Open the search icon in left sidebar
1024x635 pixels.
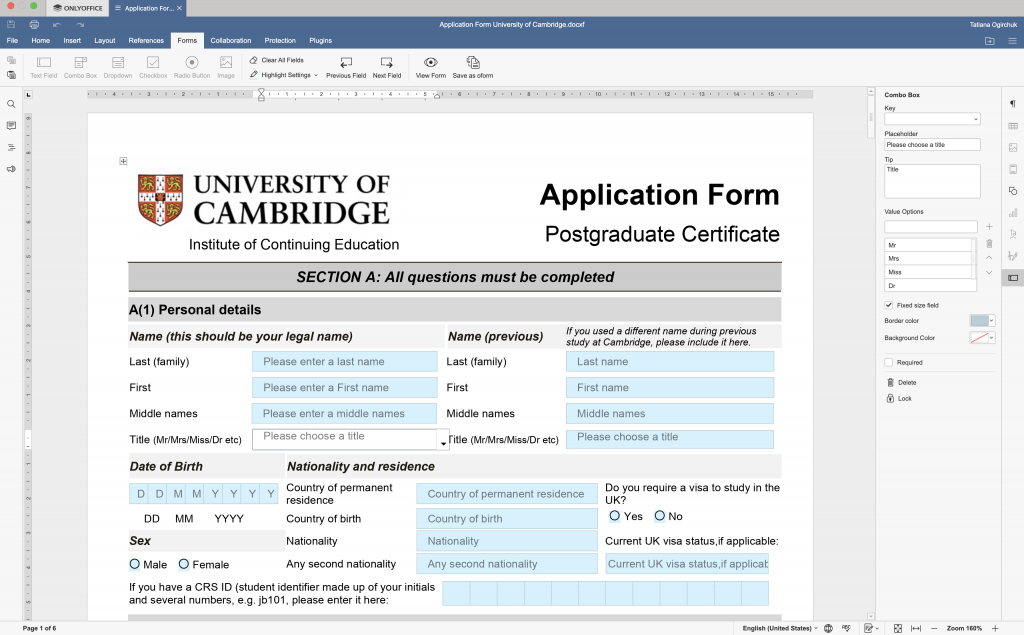point(11,104)
